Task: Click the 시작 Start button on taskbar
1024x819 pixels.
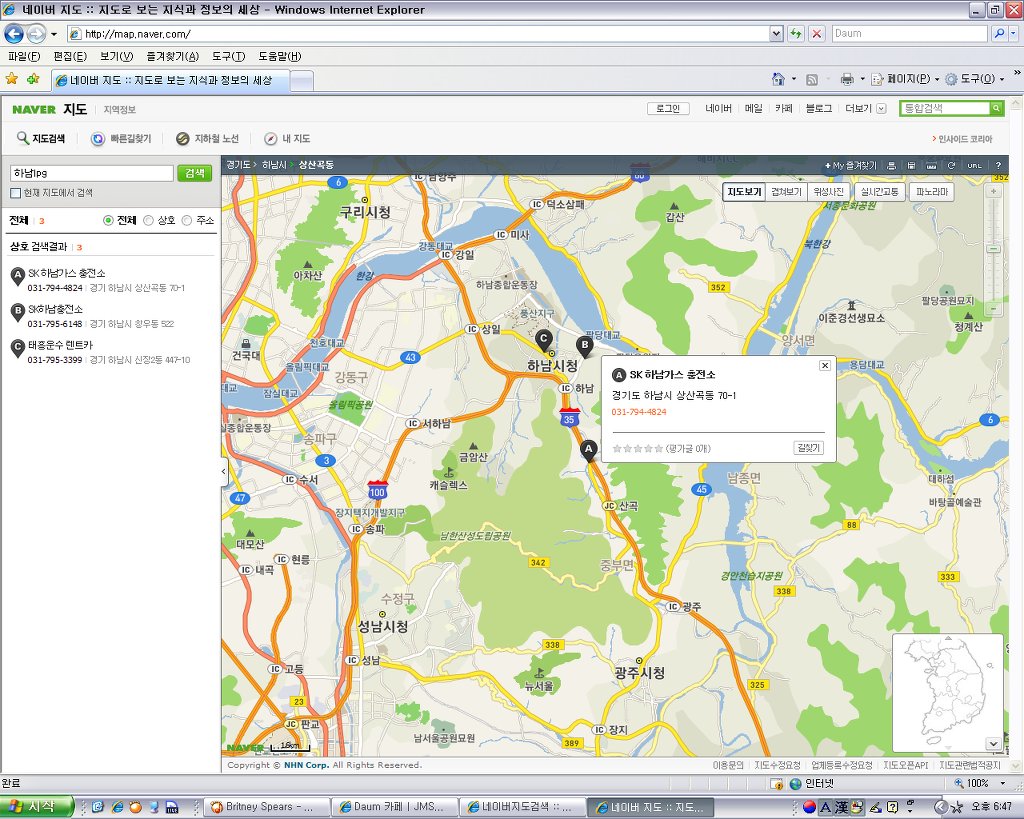Action: (37, 807)
